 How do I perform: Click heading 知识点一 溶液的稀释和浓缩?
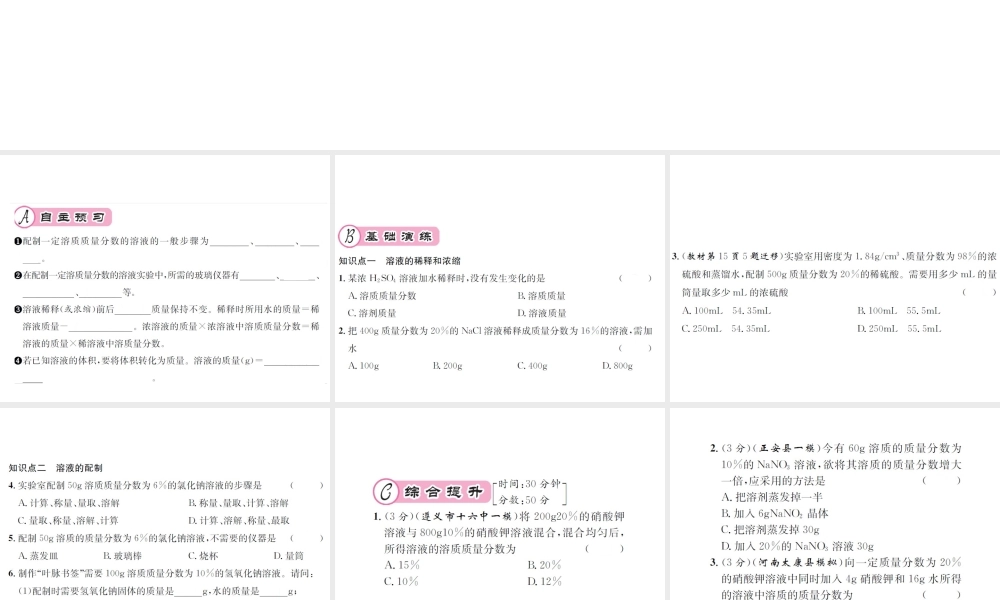click(400, 261)
